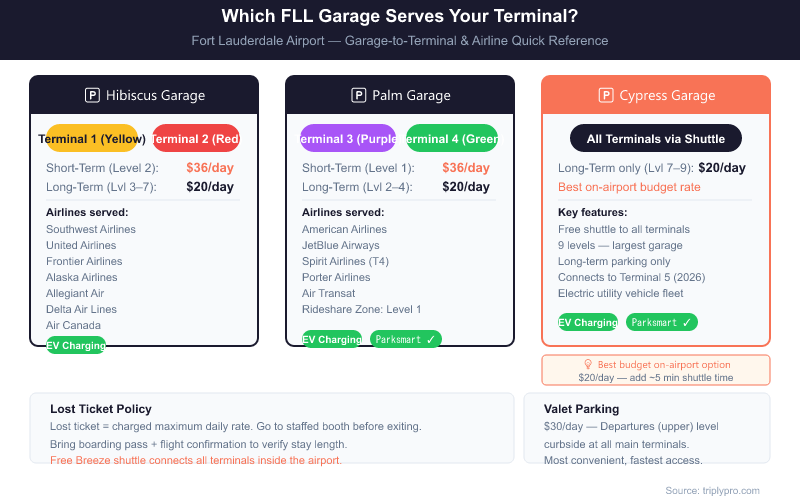Open the Free Breeze shuttle link text
This screenshot has width=800, height=500.
[x=196, y=460]
